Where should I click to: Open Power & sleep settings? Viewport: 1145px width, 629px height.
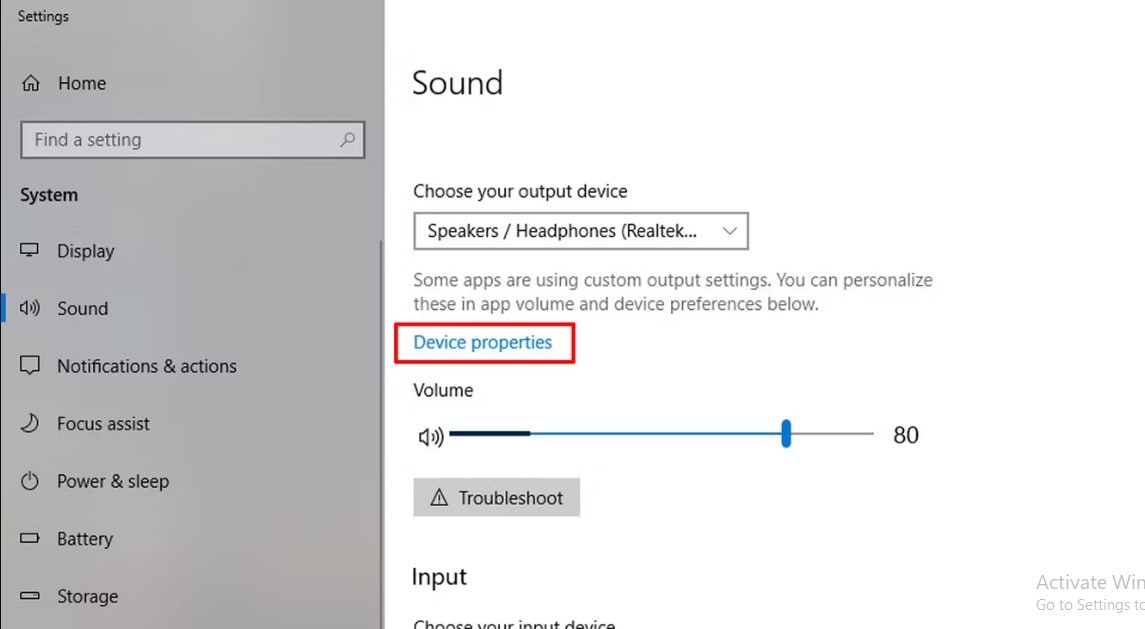click(x=112, y=481)
